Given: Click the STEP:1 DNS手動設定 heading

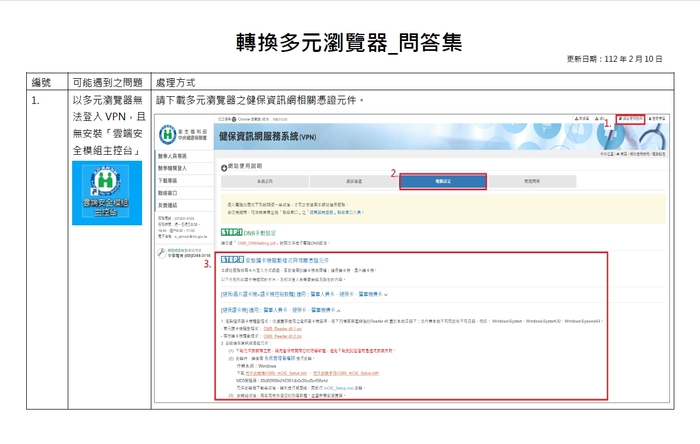Looking at the screenshot, I should pos(249,233).
